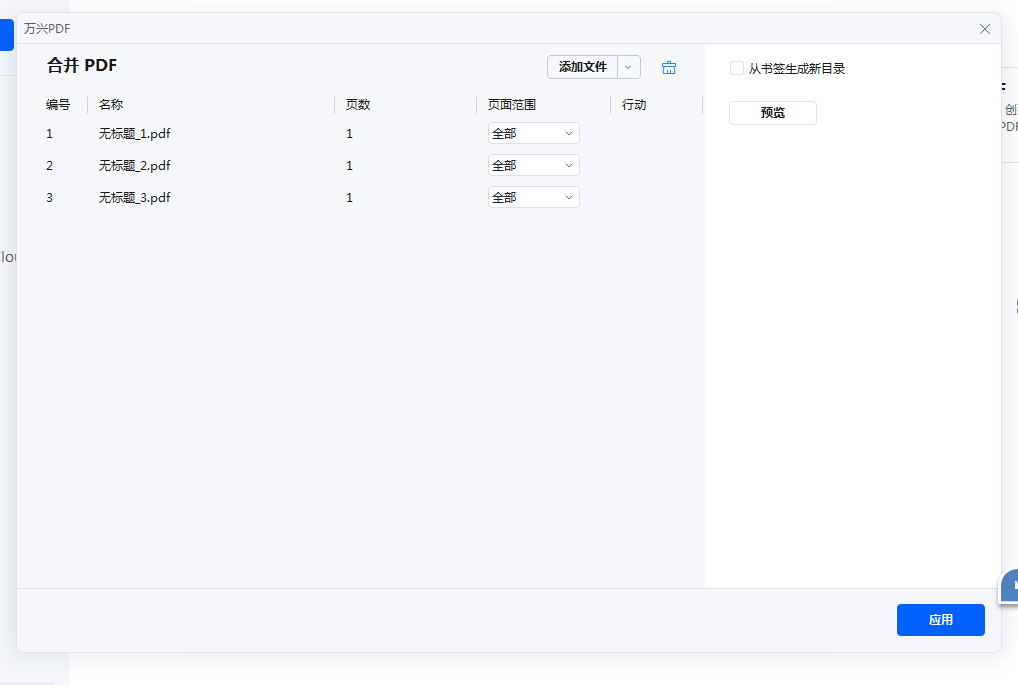
Task: Open page range dropdown for 无标题_2.pdf
Action: (533, 164)
